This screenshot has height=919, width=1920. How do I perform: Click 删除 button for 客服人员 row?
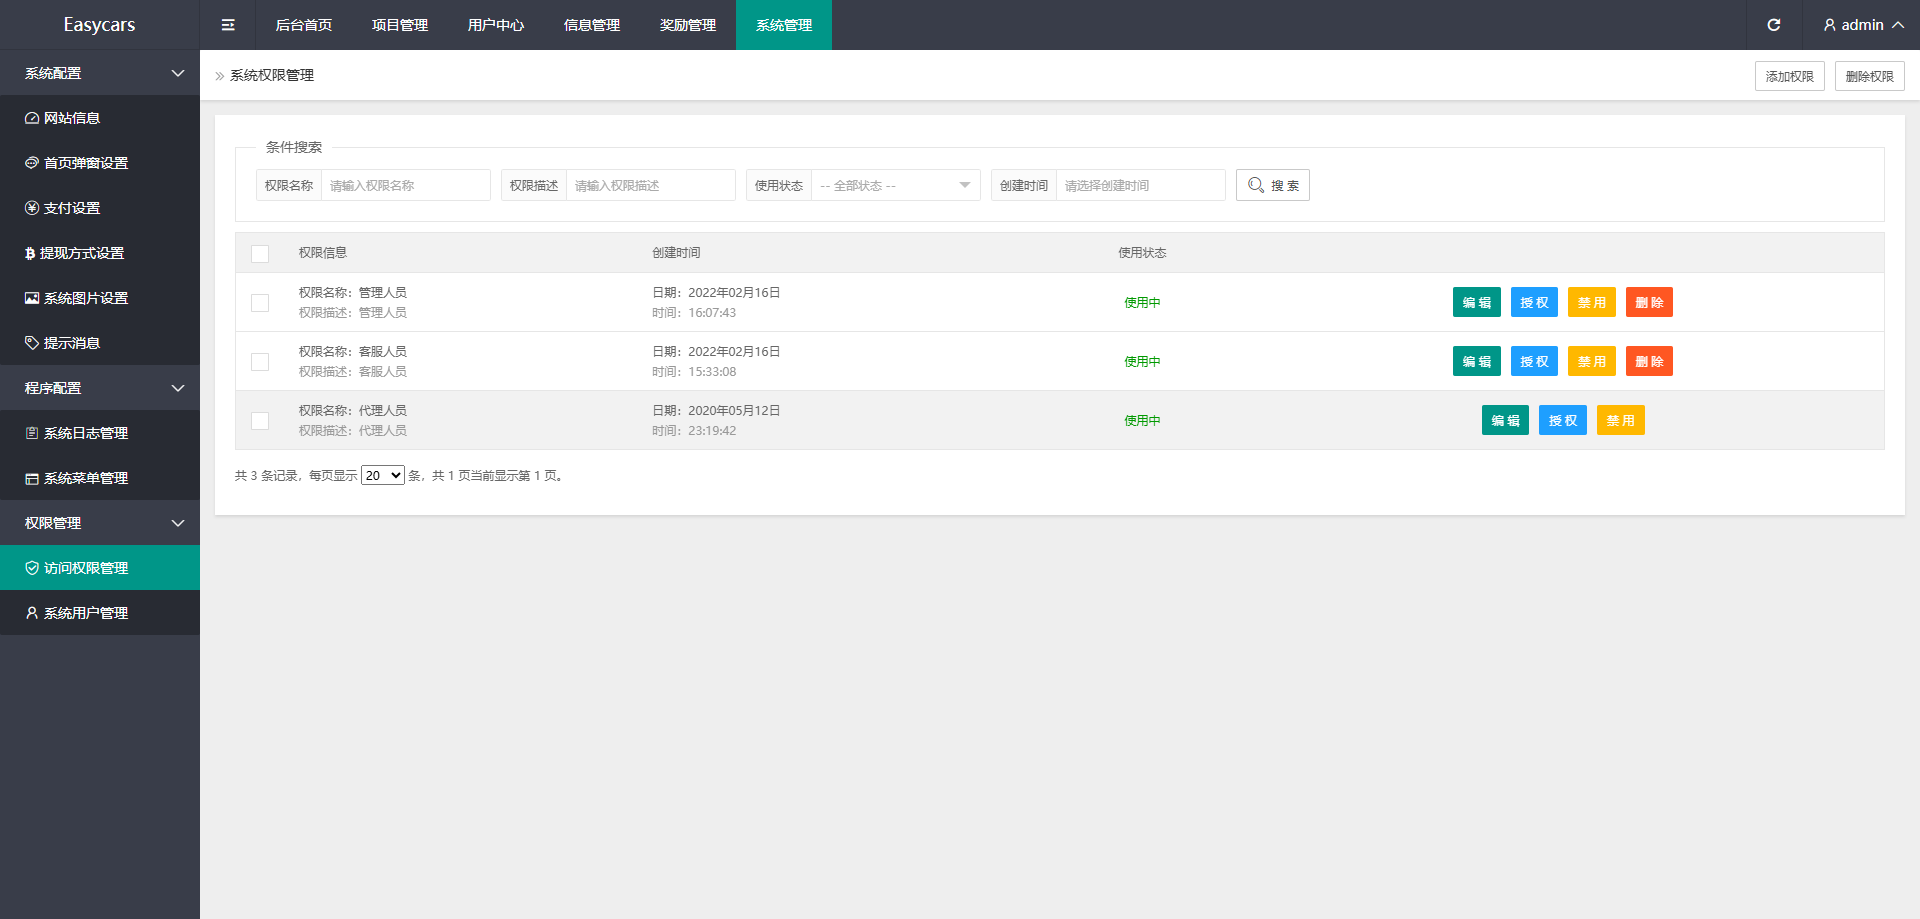pos(1648,362)
